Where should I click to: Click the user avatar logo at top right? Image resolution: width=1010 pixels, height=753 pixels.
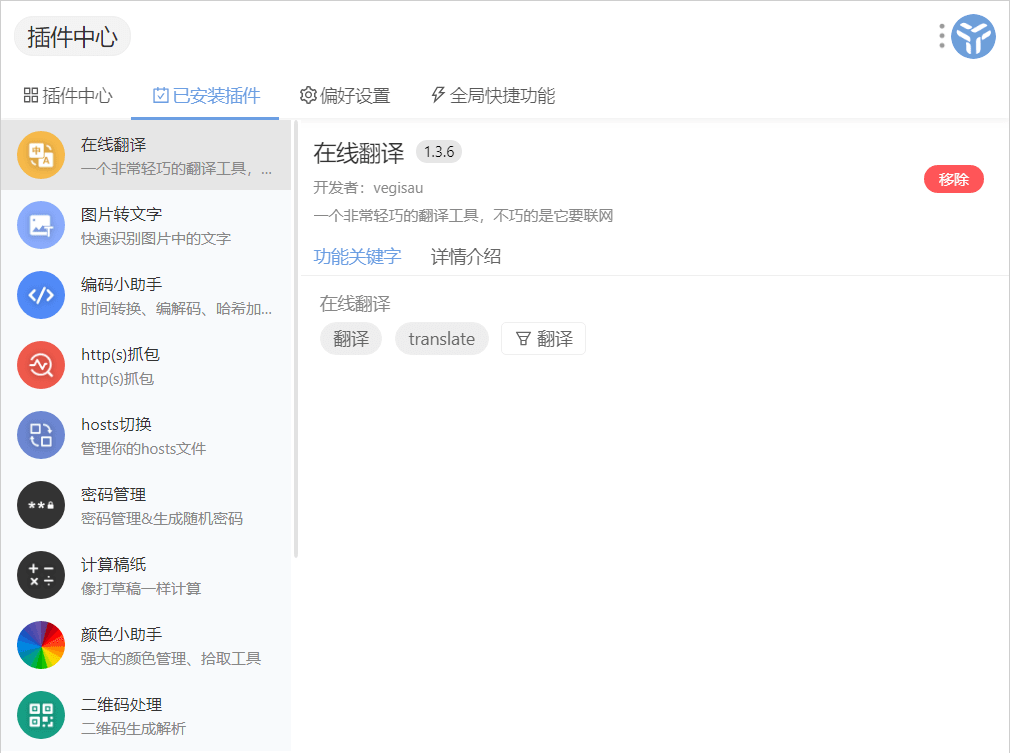(972, 37)
